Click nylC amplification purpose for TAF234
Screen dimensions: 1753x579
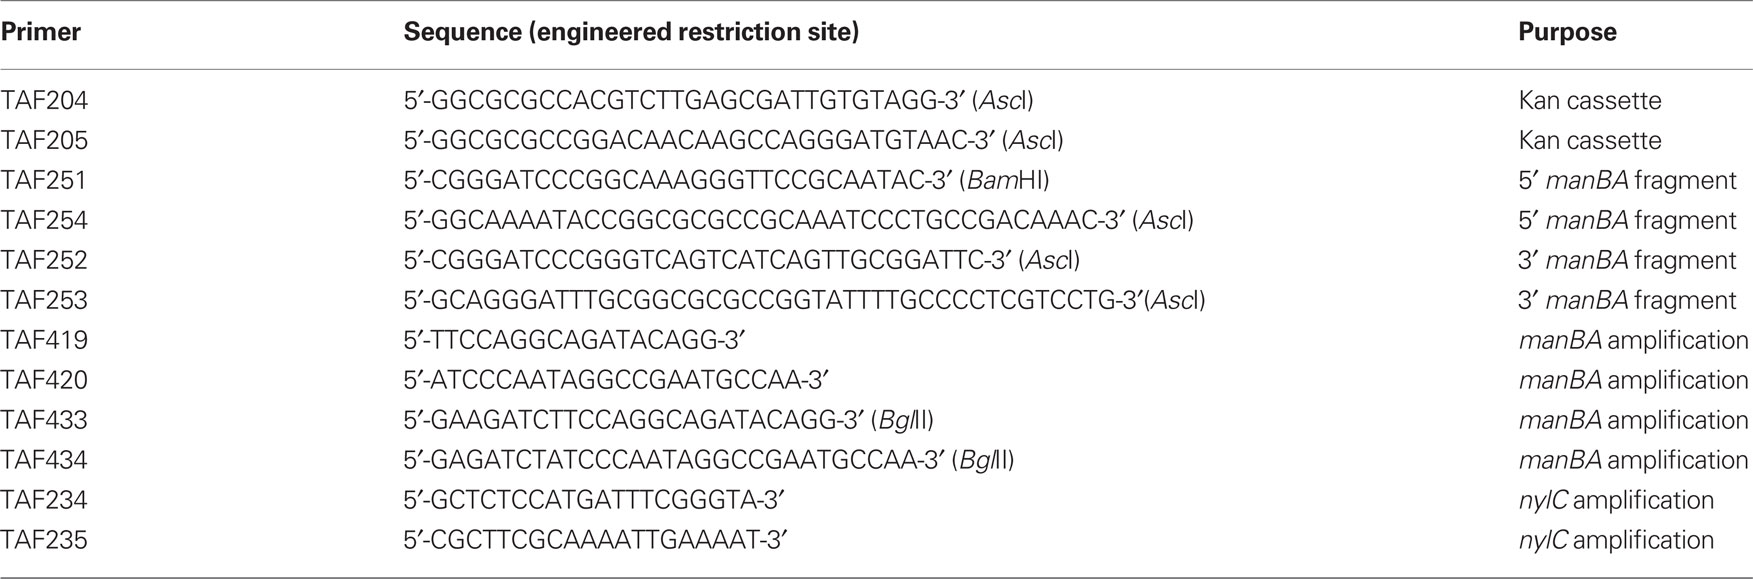[x=1616, y=501]
